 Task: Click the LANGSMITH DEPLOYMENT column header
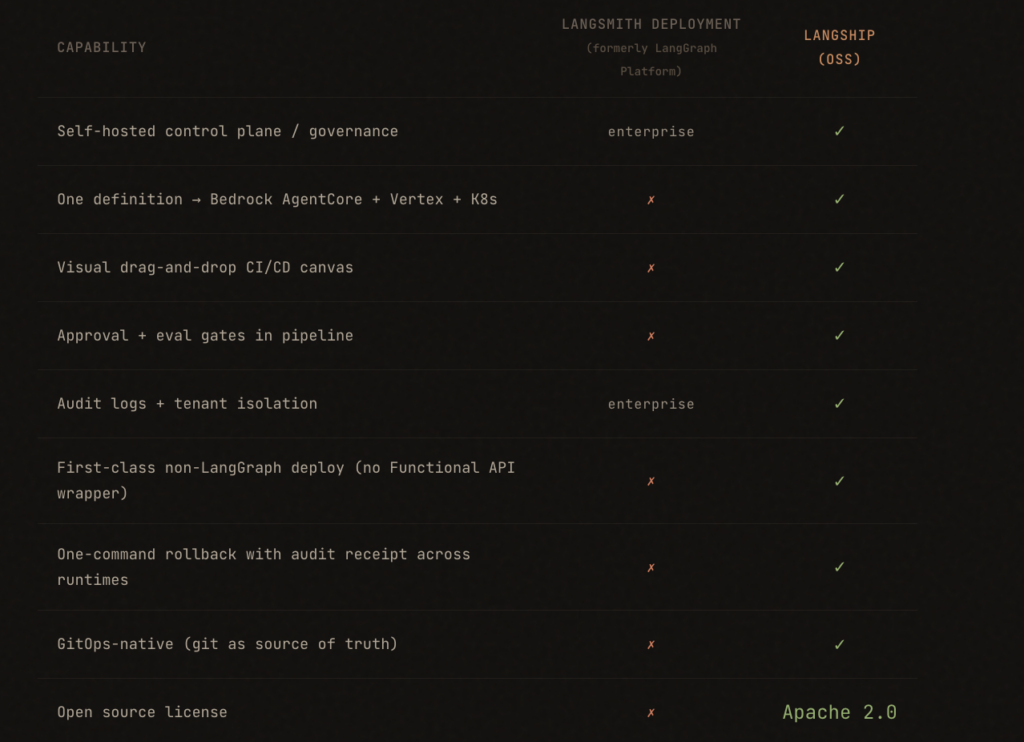(651, 47)
